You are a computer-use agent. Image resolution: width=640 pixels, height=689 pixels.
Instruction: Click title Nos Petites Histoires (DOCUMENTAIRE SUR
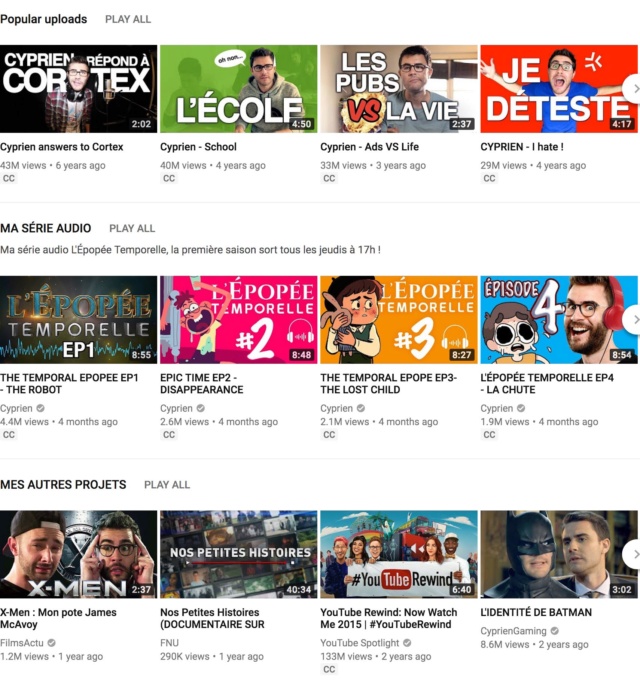212,618
